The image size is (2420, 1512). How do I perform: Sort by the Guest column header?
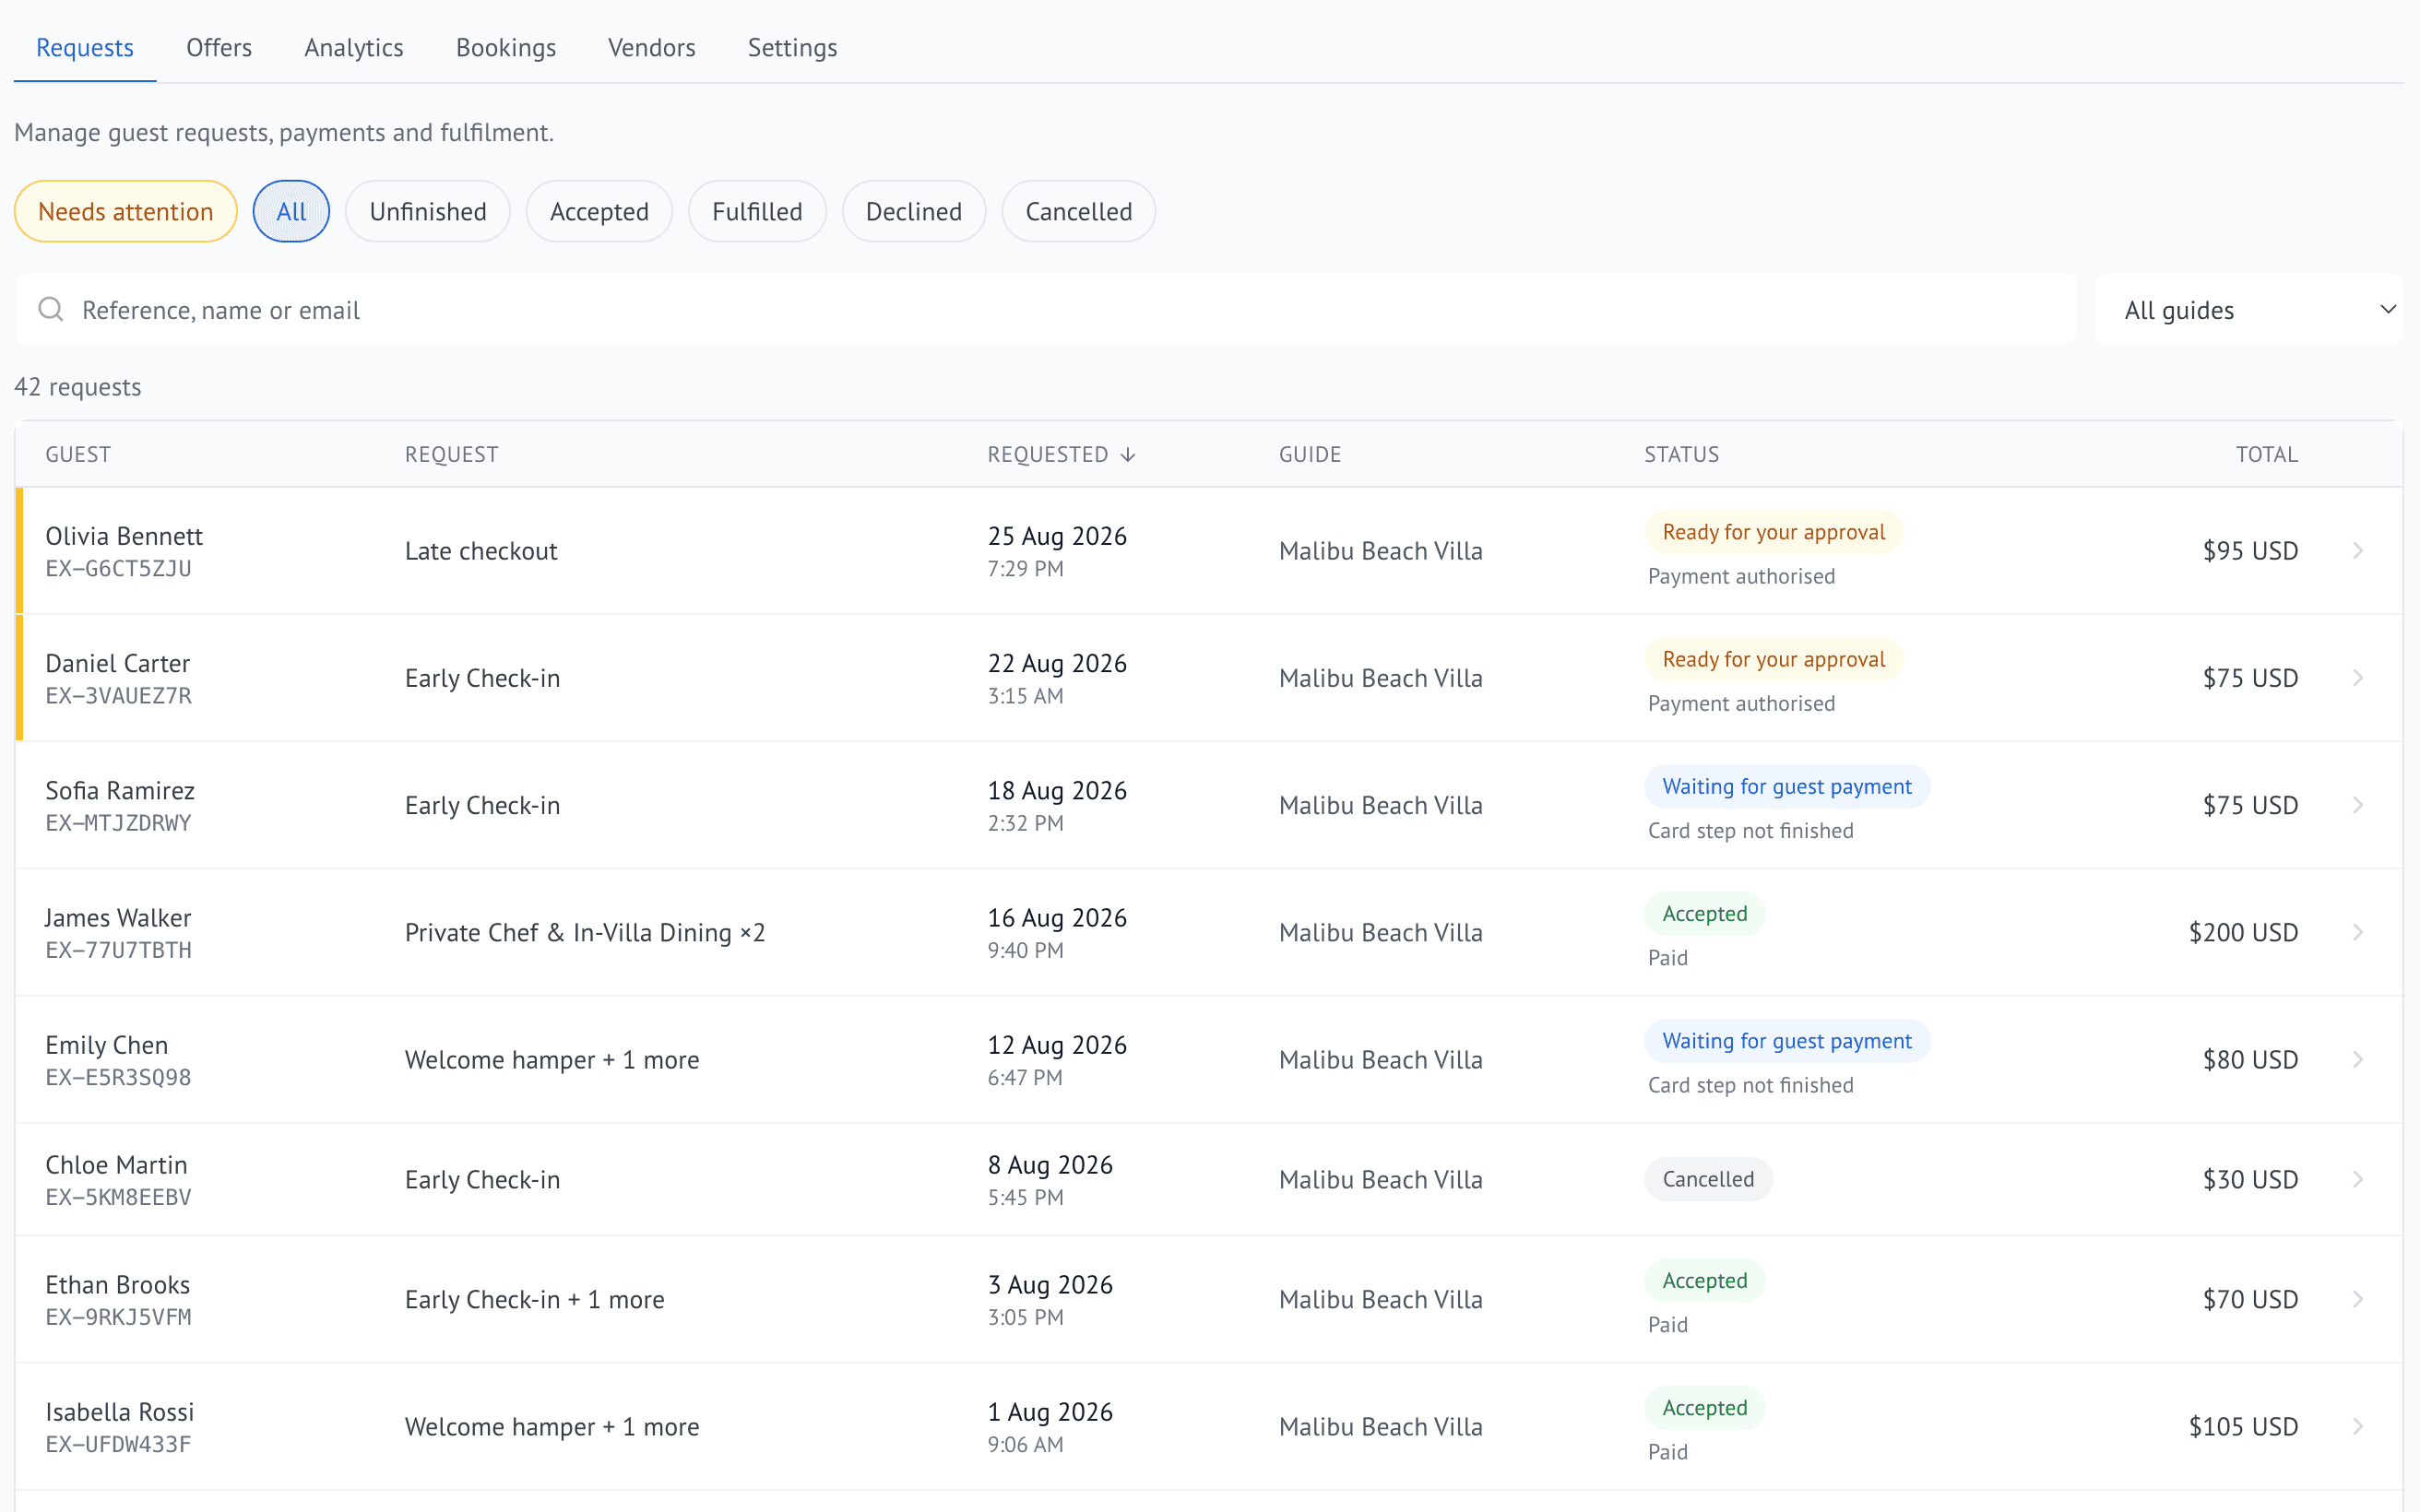click(x=78, y=455)
